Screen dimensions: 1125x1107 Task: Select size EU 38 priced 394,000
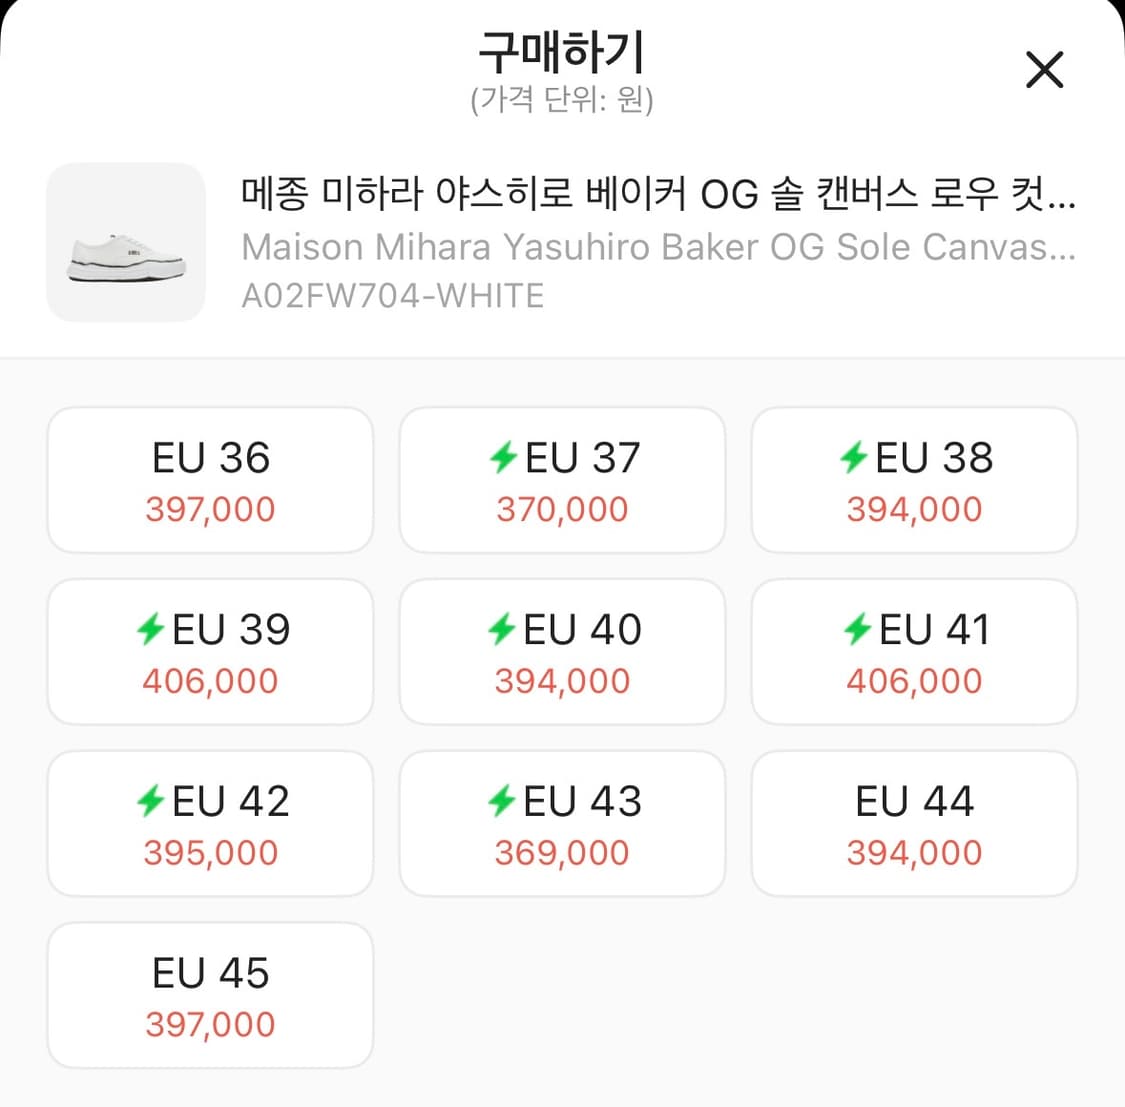tap(914, 480)
